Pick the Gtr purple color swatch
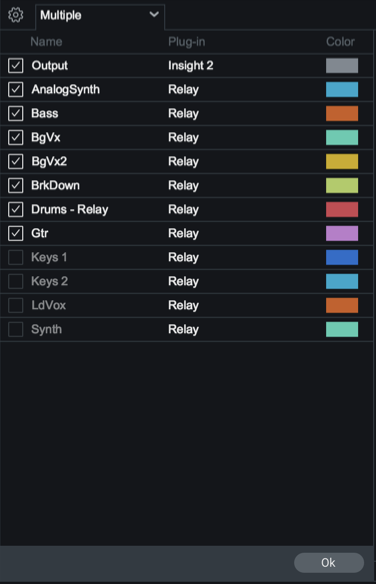 (342, 234)
